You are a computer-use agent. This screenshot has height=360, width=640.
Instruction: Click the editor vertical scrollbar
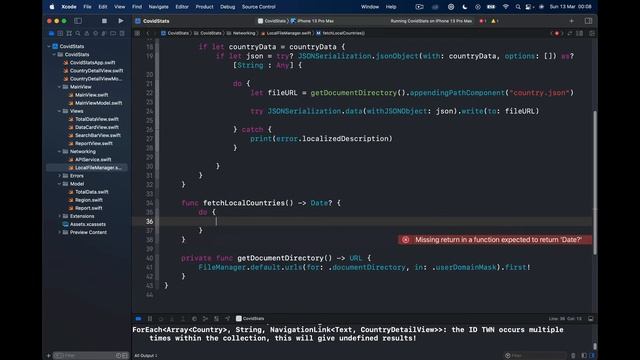(595, 182)
